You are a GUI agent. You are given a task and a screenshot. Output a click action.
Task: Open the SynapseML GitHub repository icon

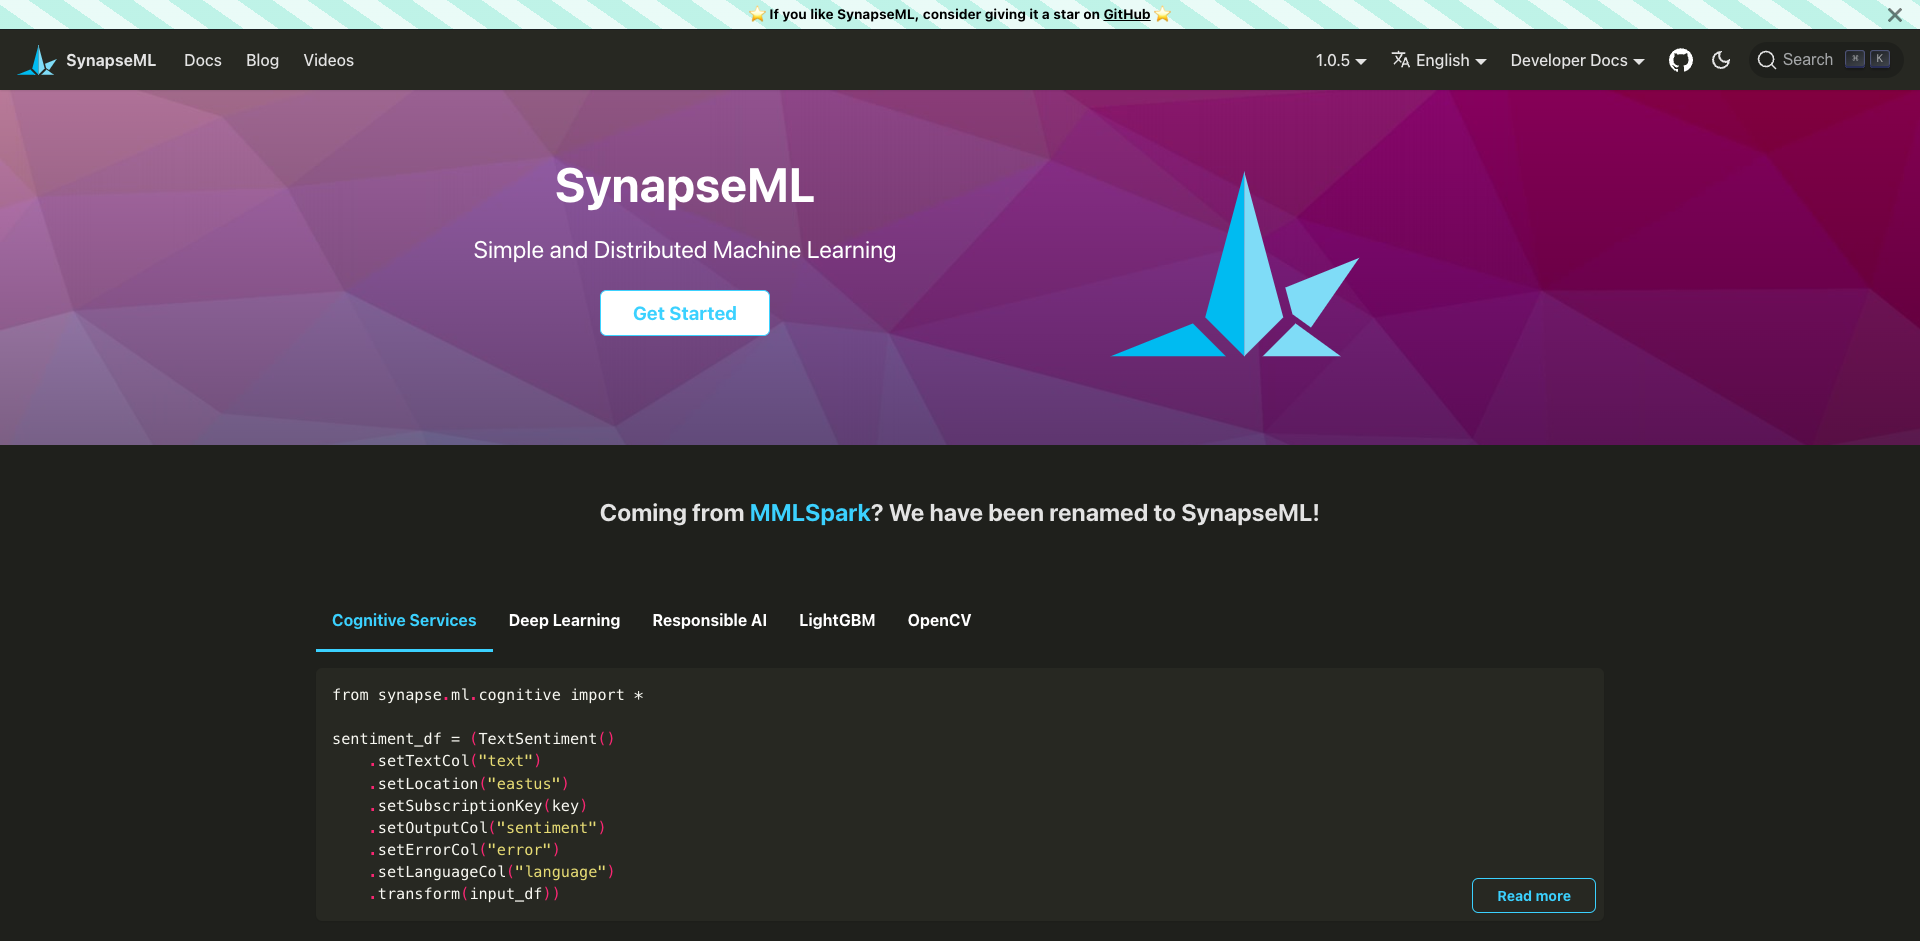click(x=1680, y=60)
